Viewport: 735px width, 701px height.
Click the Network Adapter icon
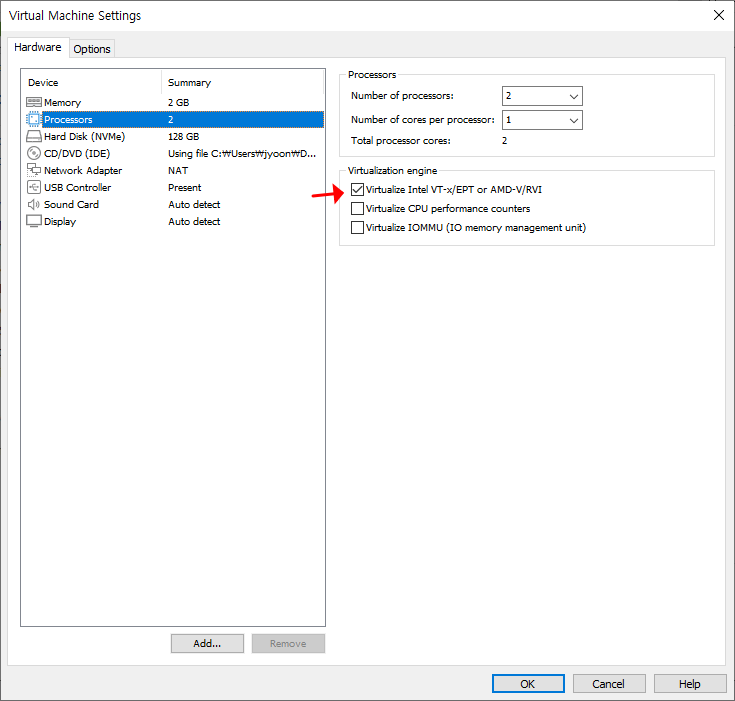click(x=34, y=170)
